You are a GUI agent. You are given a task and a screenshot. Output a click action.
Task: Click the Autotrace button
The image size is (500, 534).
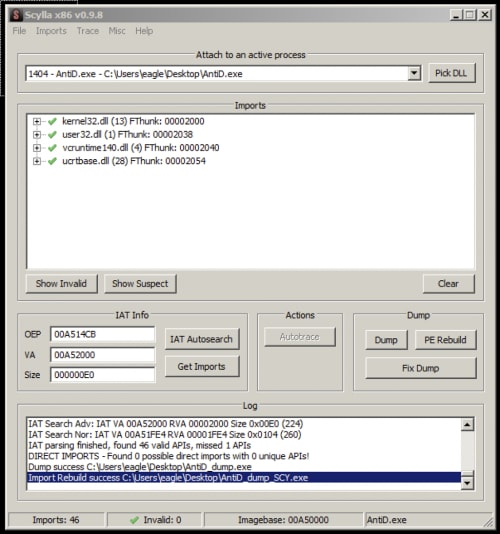click(300, 337)
